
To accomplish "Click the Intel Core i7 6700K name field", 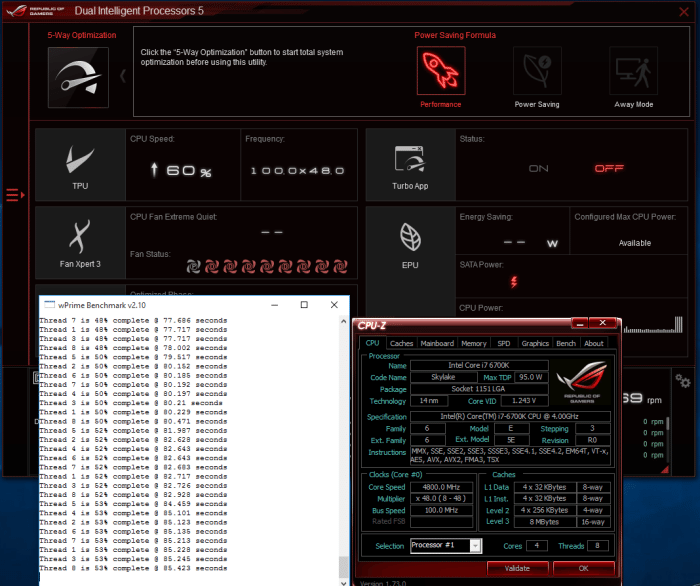I will click(x=479, y=366).
